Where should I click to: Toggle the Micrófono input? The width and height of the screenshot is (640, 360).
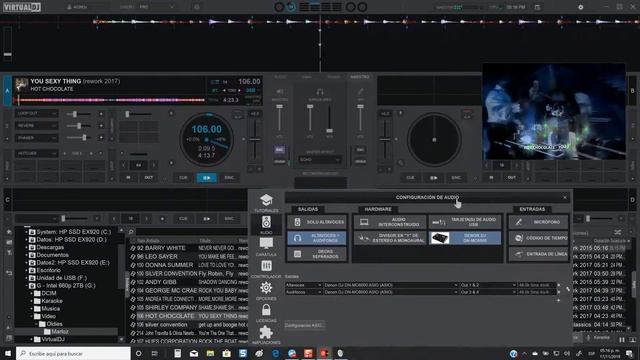coord(538,222)
